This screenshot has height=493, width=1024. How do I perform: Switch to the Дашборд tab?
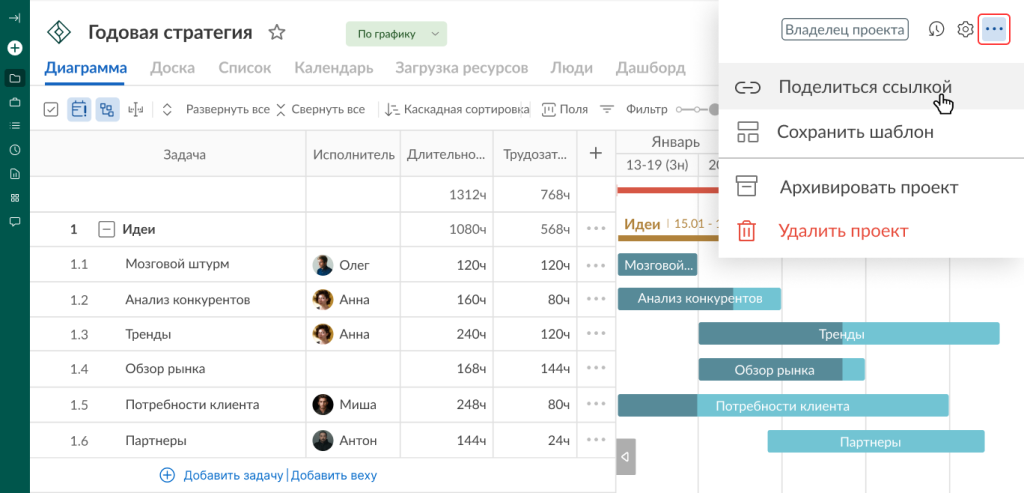point(650,68)
